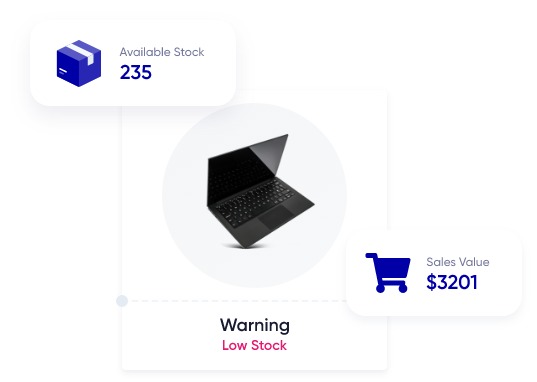This screenshot has height=382, width=537.
Task: Click the laptop's trackpad
Action: click(x=276, y=218)
